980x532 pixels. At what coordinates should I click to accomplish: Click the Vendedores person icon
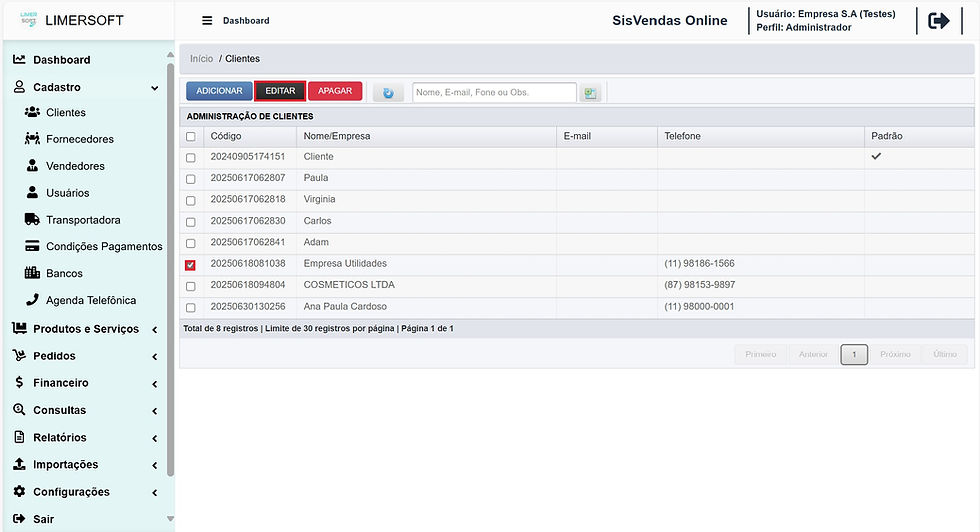pos(32,165)
